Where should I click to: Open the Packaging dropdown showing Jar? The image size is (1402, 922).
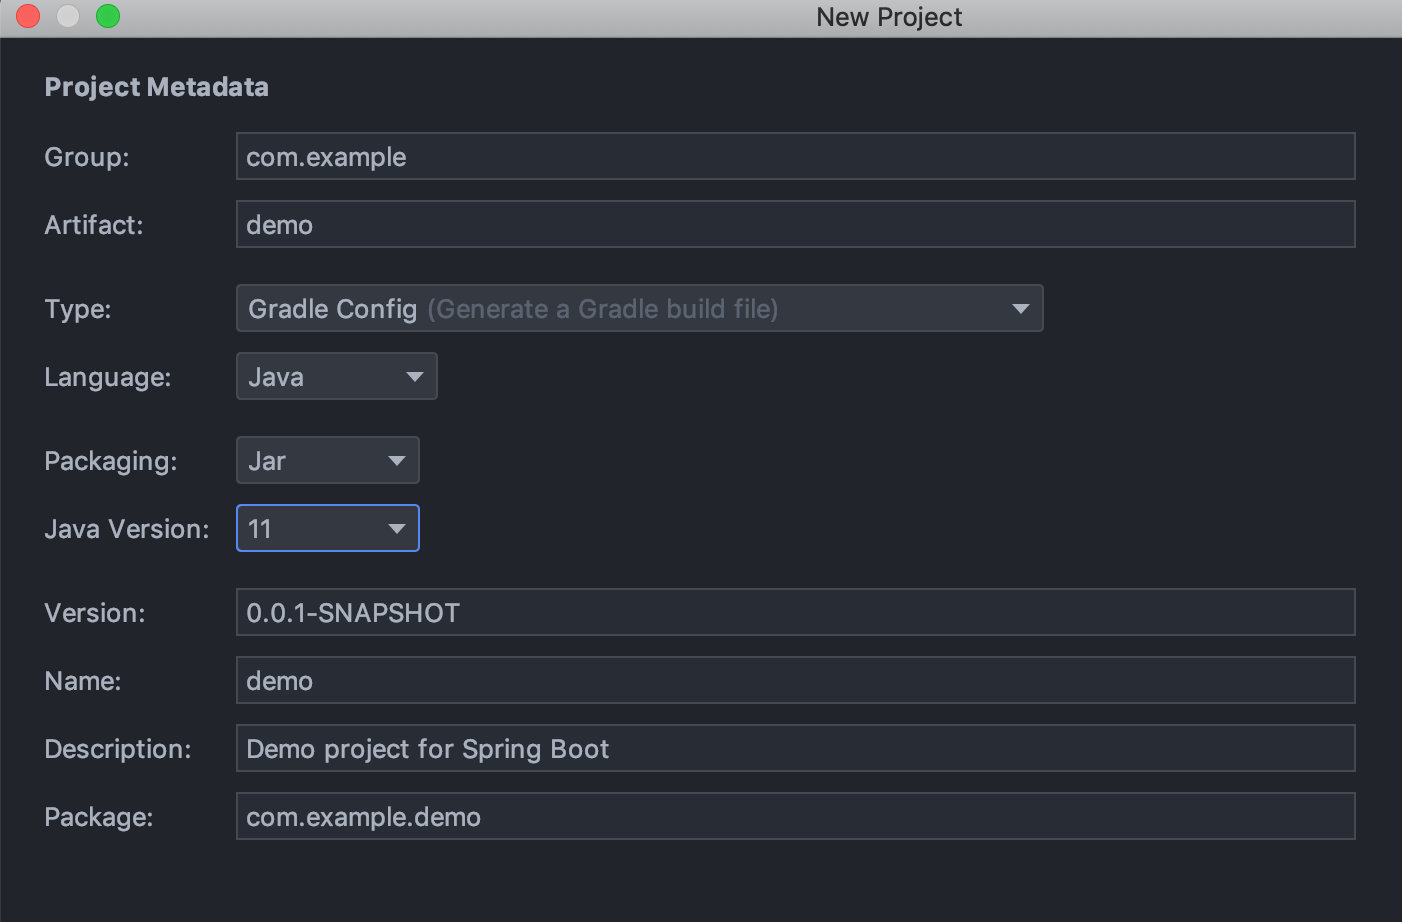tap(327, 461)
